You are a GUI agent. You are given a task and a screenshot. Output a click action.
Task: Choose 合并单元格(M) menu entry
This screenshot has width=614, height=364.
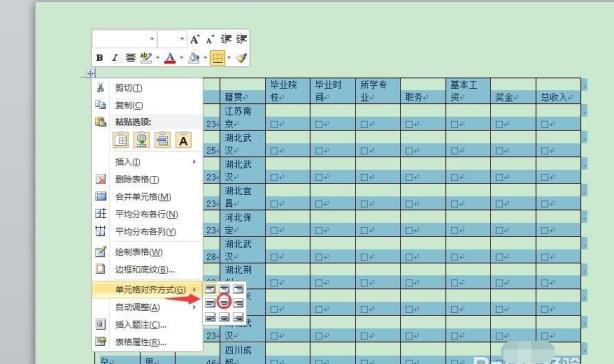click(x=147, y=196)
